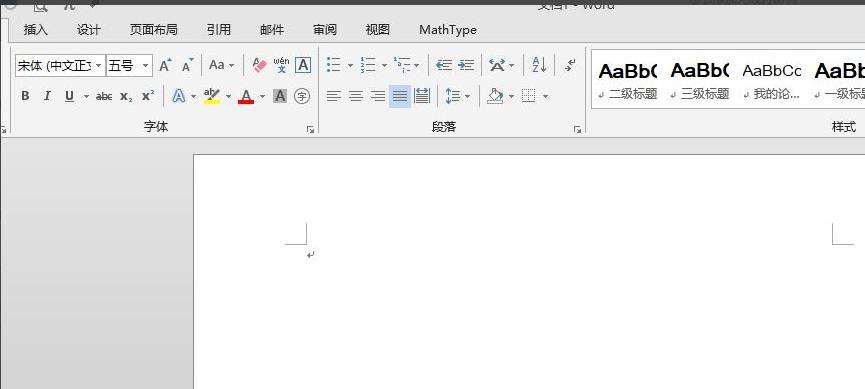Screen dimensions: 865x389
Task: Apply yellow text highlight color
Action: tap(212, 97)
